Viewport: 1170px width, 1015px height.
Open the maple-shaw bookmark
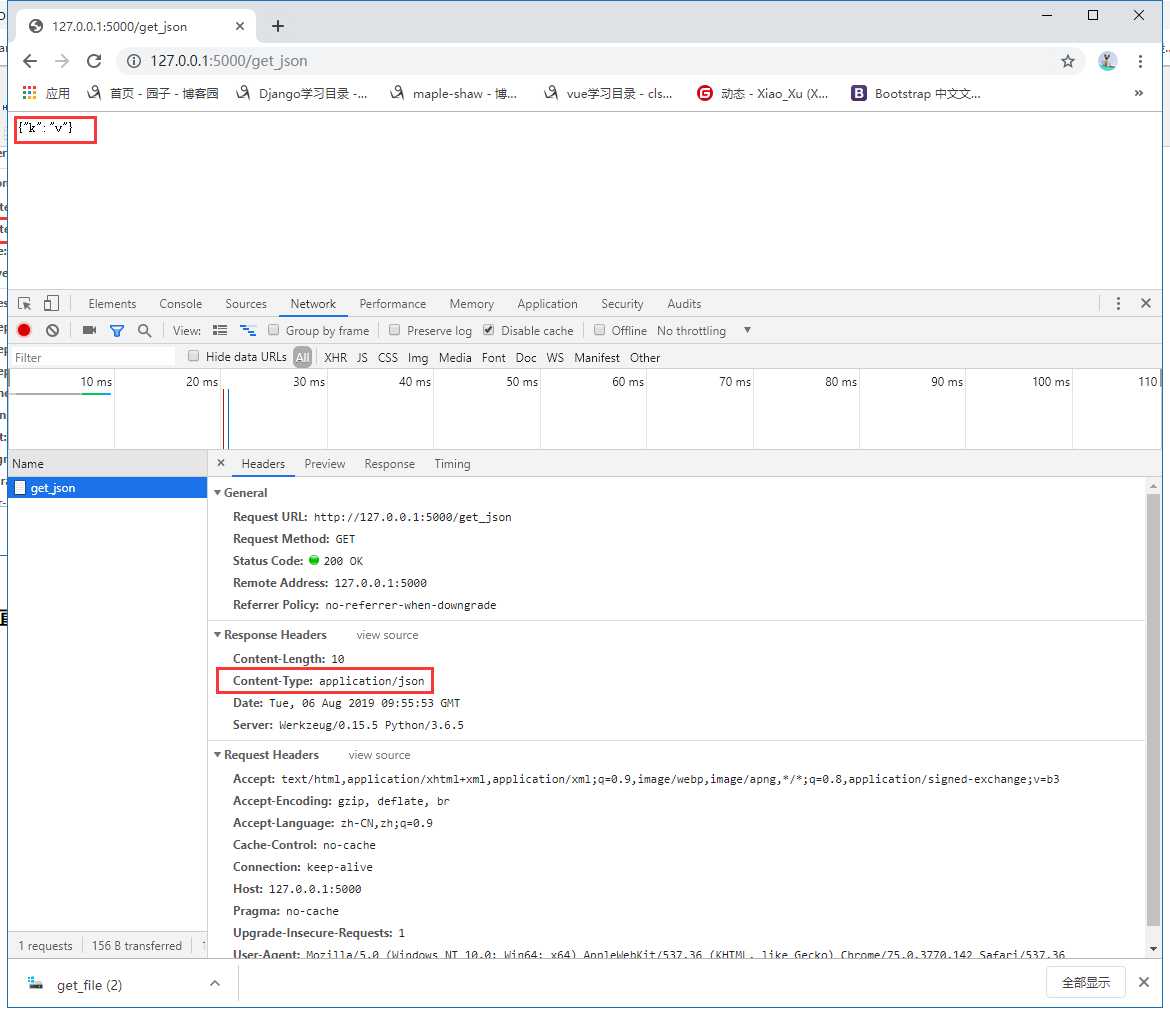(x=453, y=93)
